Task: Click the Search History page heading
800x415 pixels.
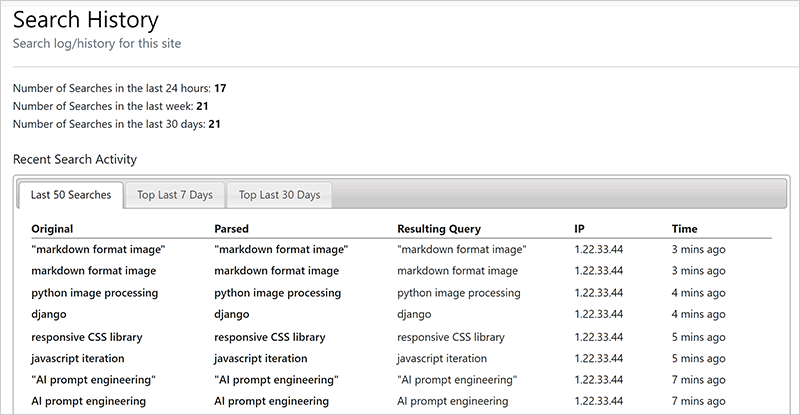Action: 85,20
